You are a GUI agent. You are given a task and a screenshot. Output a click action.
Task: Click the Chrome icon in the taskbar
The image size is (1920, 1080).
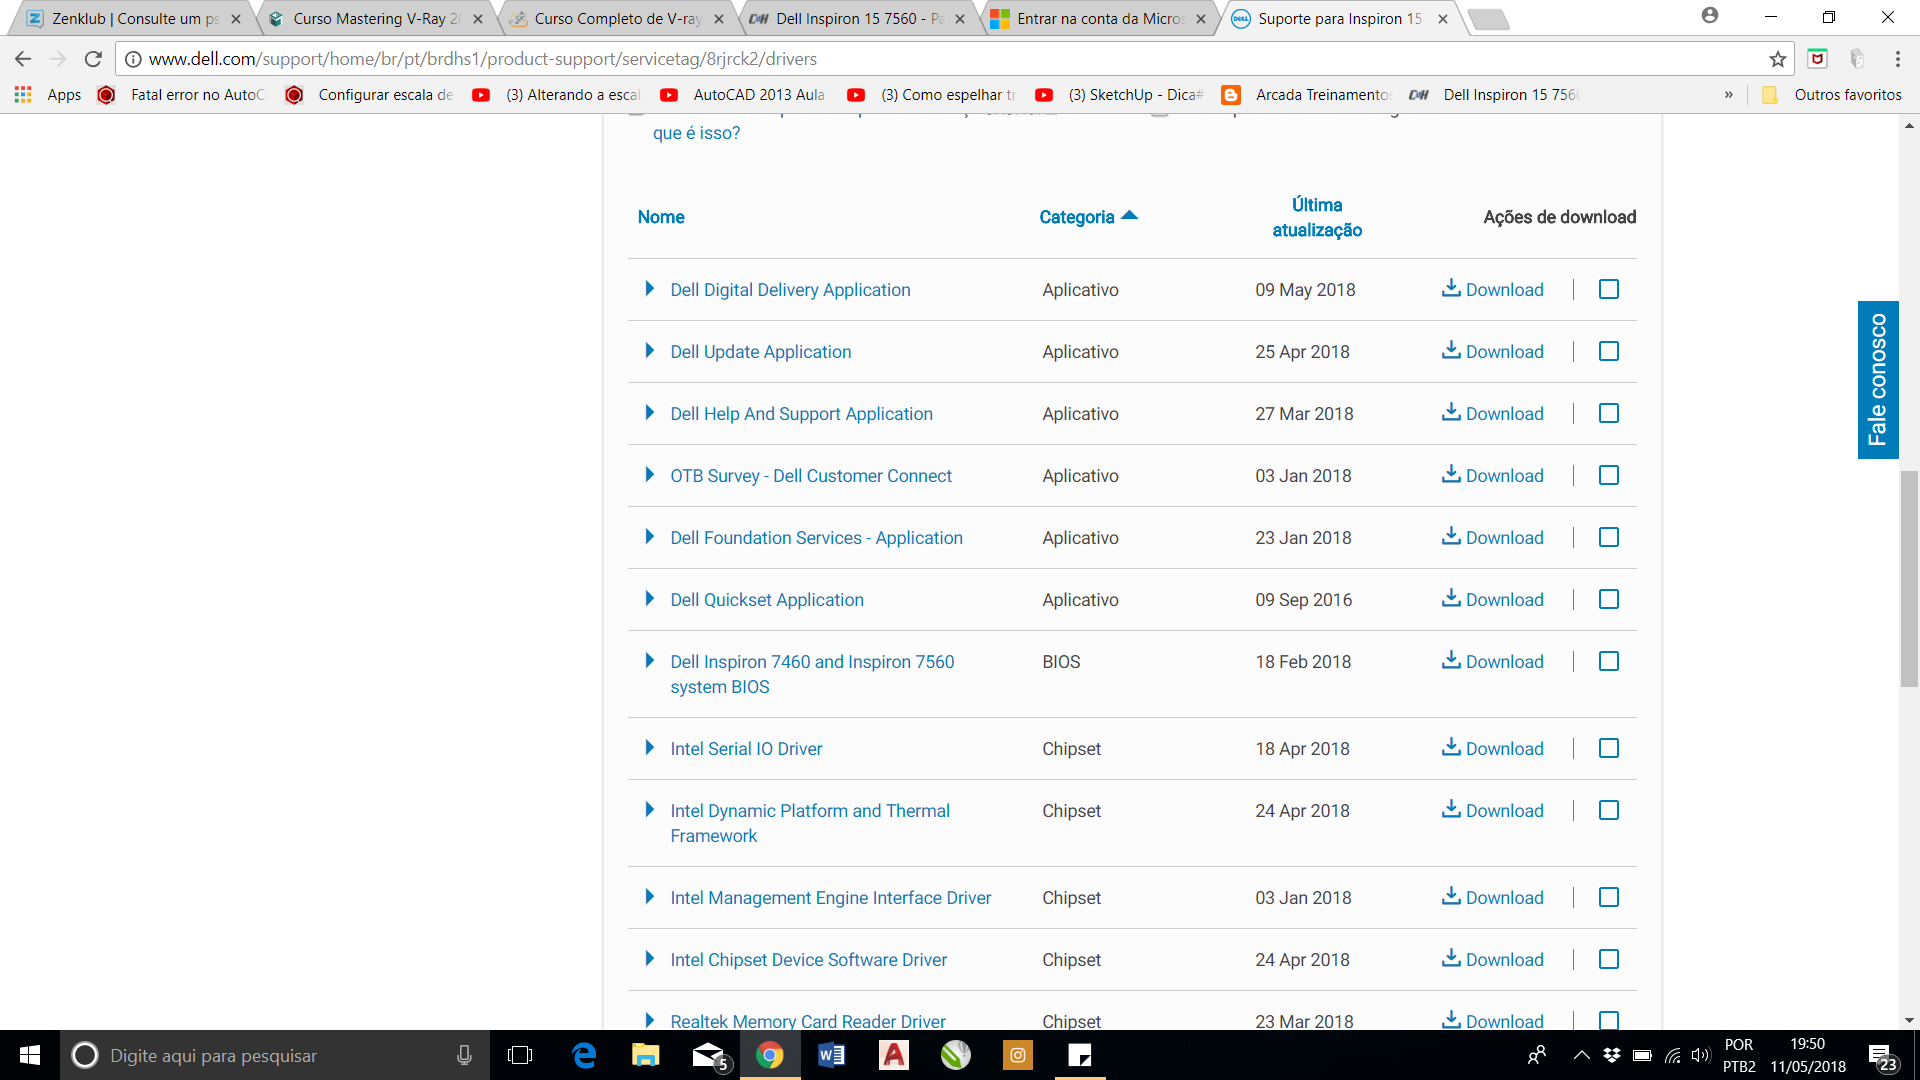(769, 1055)
